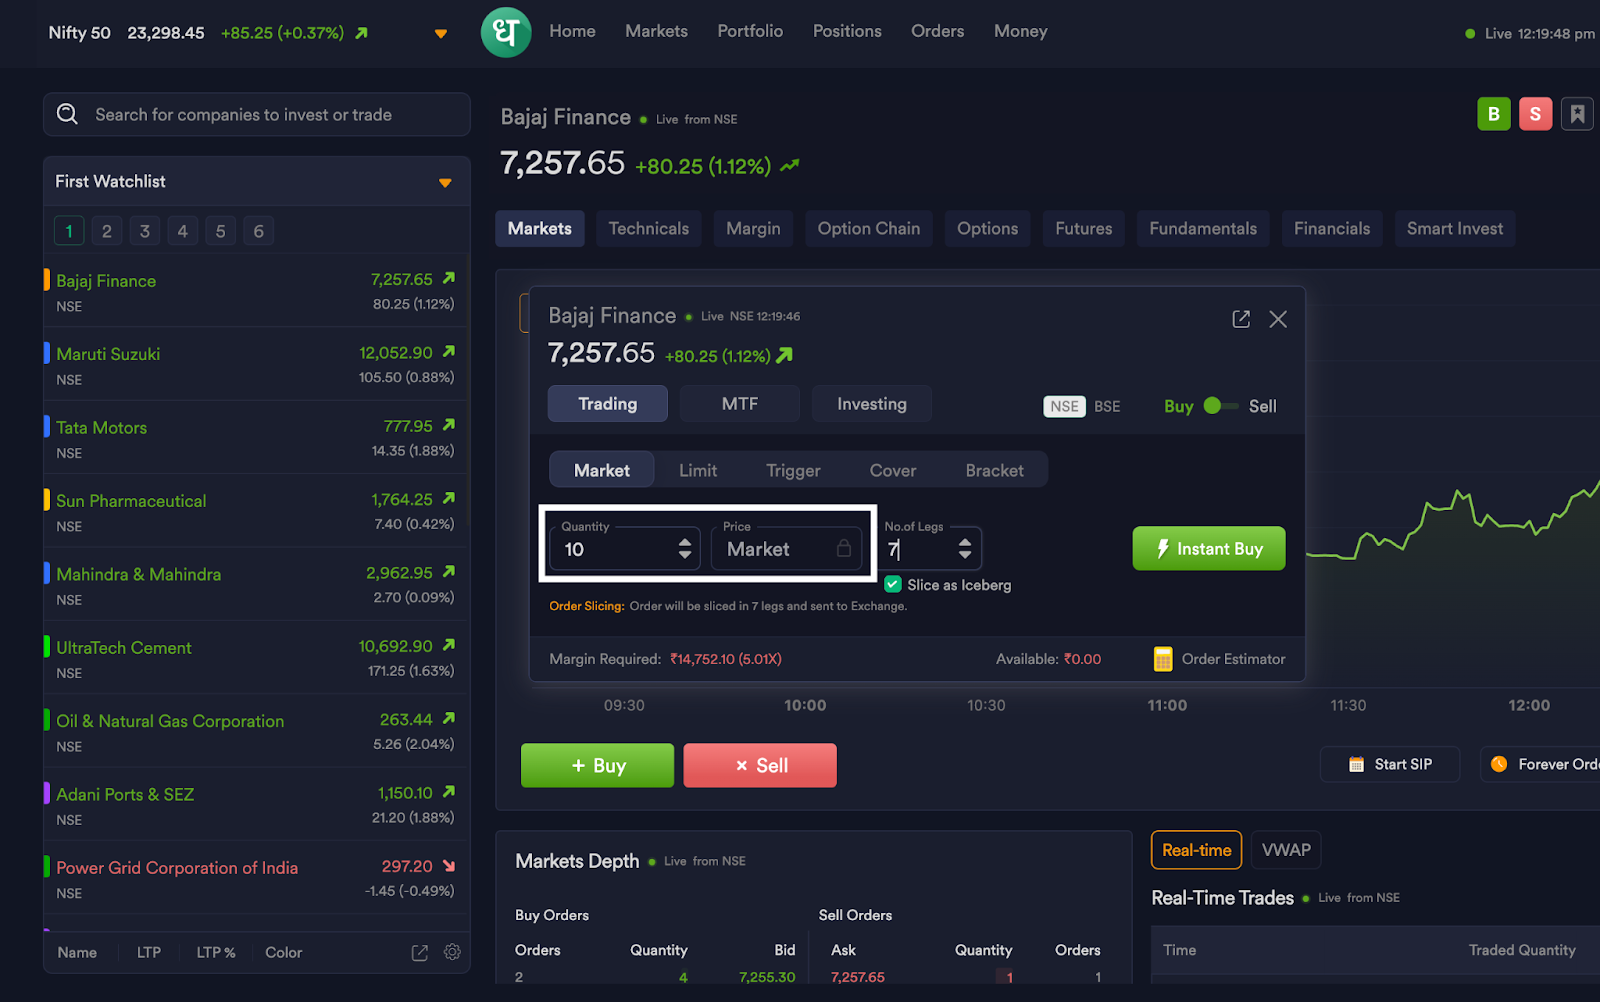Open Markets in top navigation

pyautogui.click(x=656, y=31)
